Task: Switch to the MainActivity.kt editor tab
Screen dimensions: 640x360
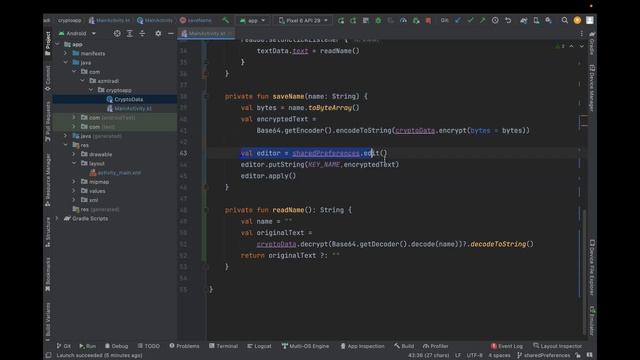Action: [x=206, y=33]
